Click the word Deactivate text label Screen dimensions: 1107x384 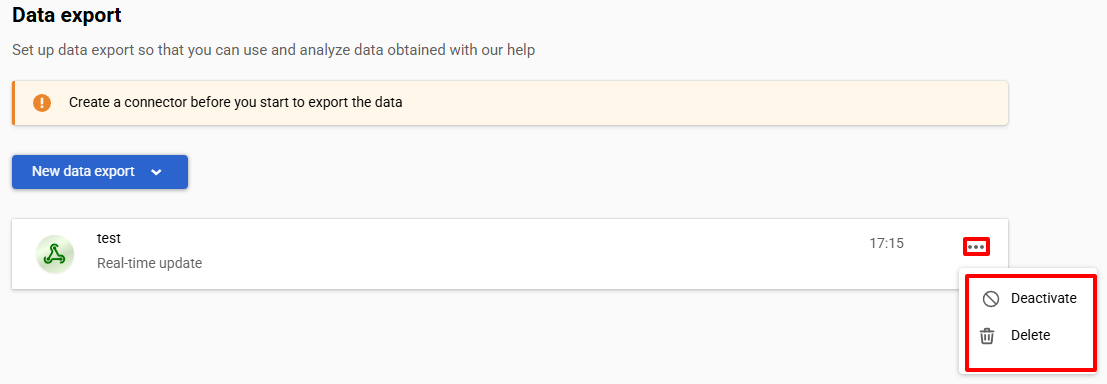tap(1043, 299)
